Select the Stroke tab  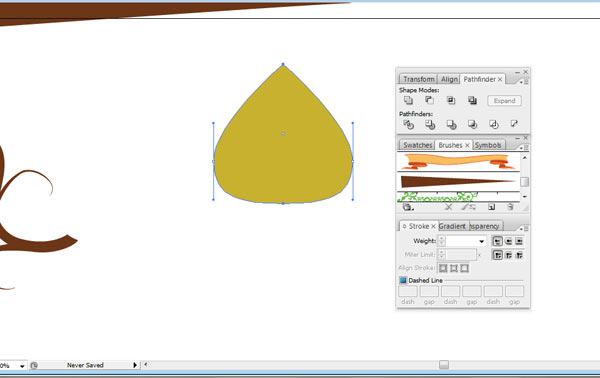pos(419,226)
